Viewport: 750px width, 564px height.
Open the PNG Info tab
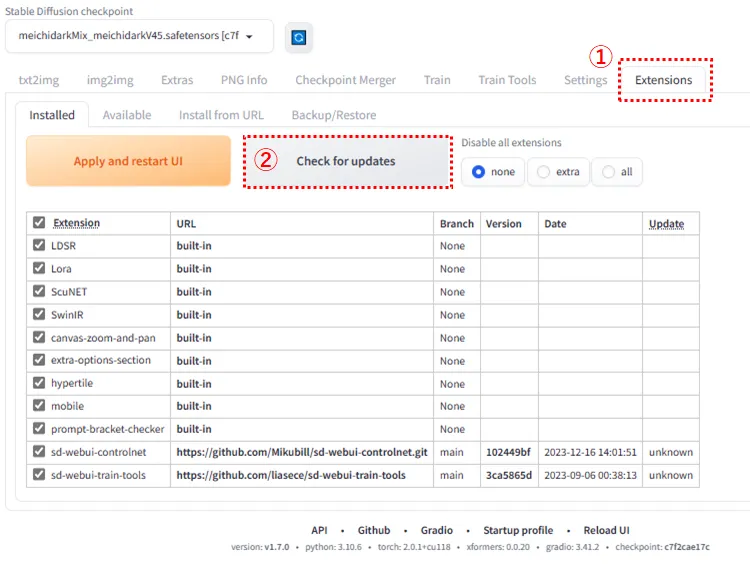point(244,80)
